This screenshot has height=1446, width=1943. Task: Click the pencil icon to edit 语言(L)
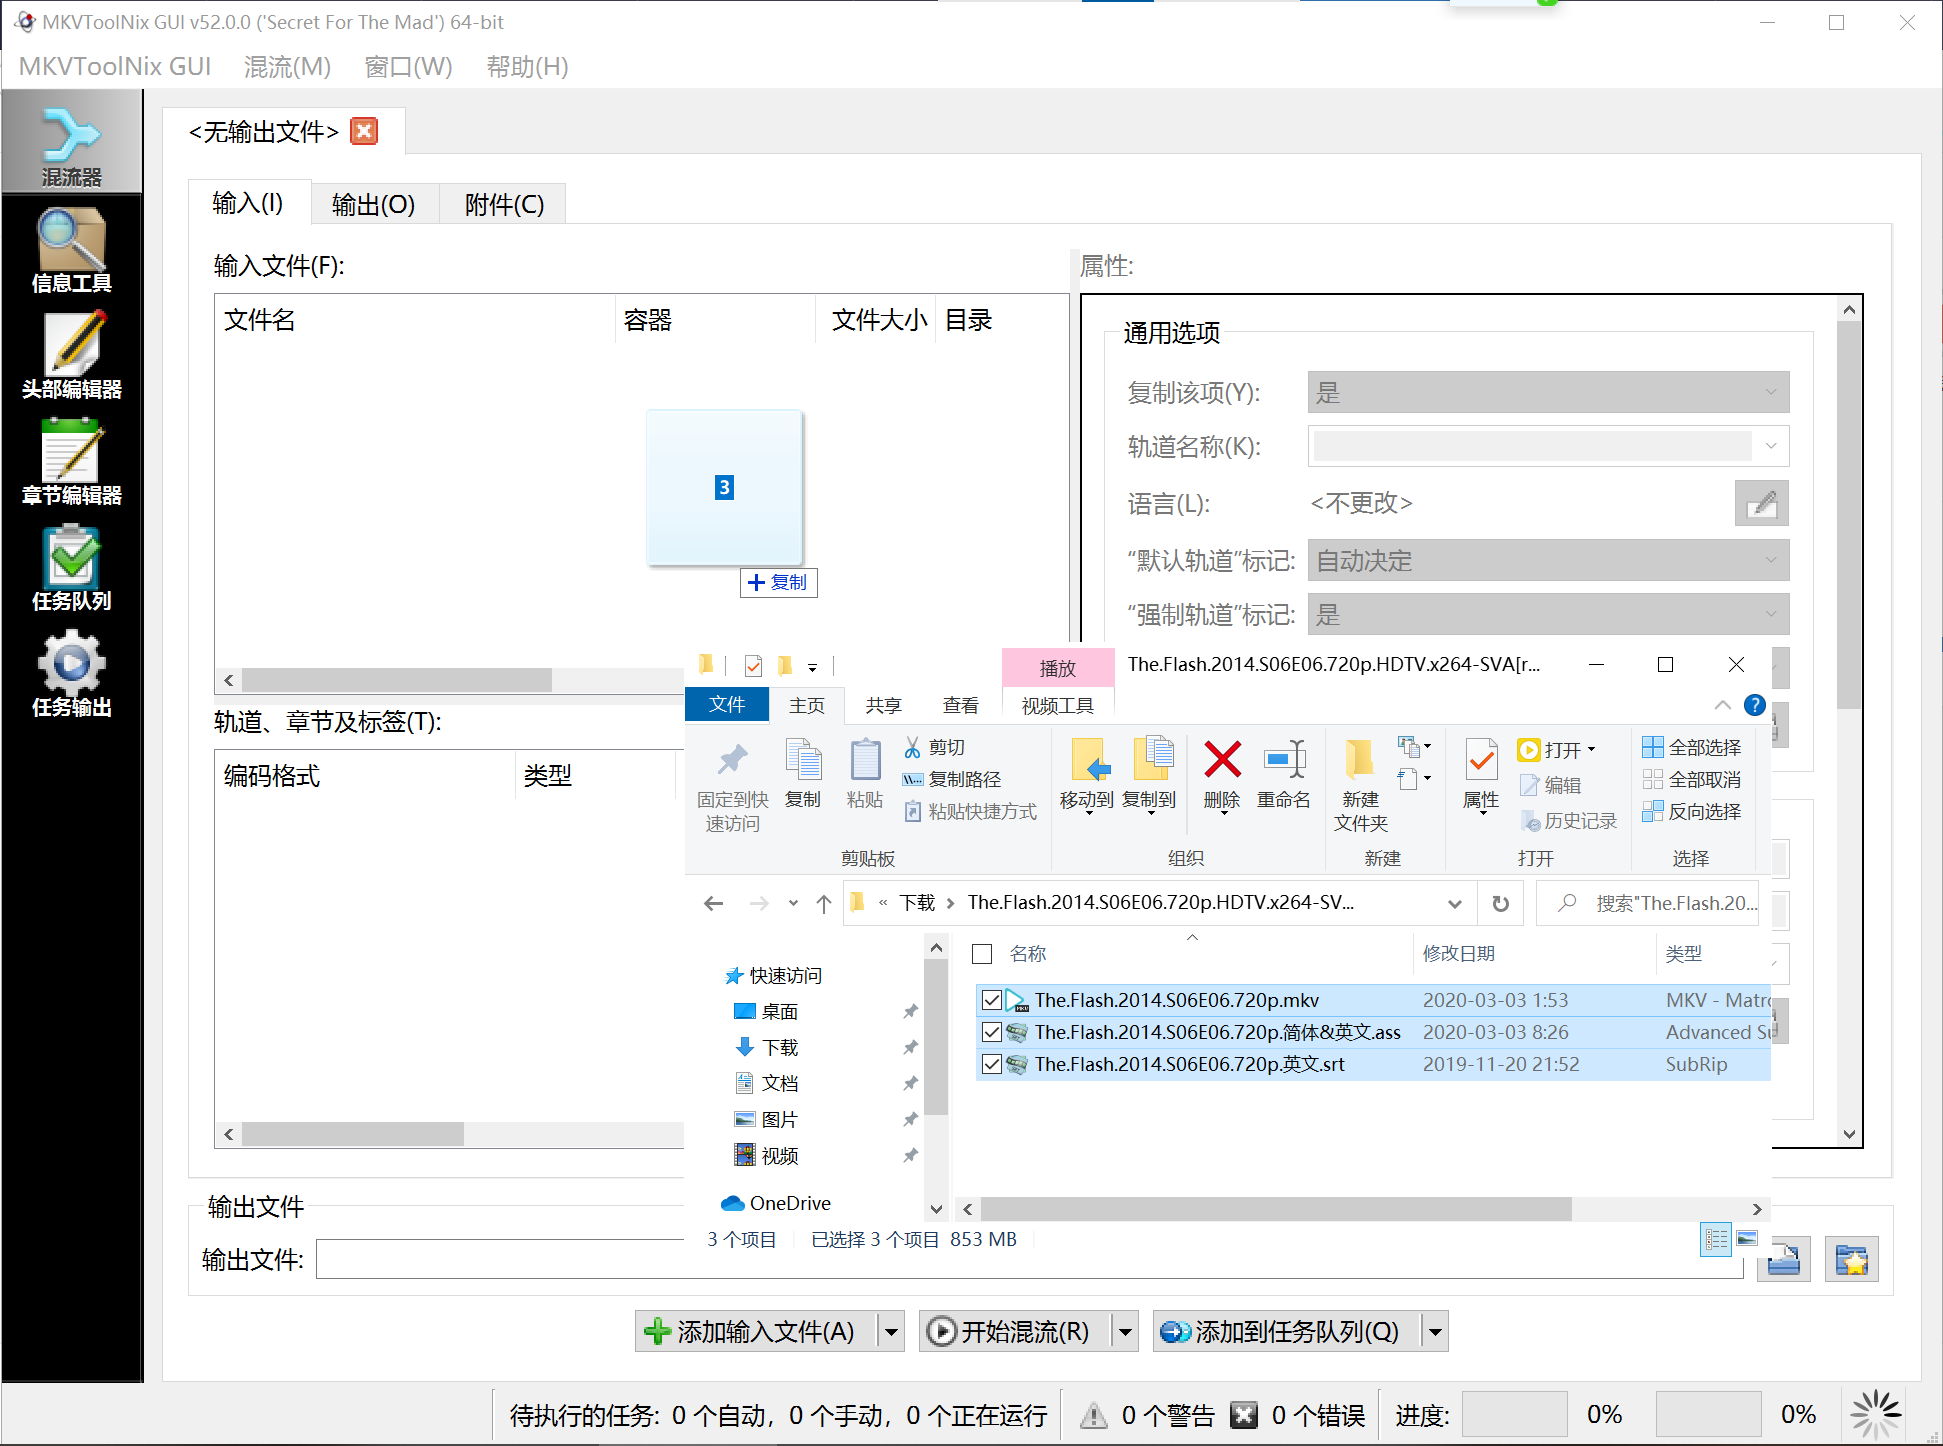[1761, 503]
